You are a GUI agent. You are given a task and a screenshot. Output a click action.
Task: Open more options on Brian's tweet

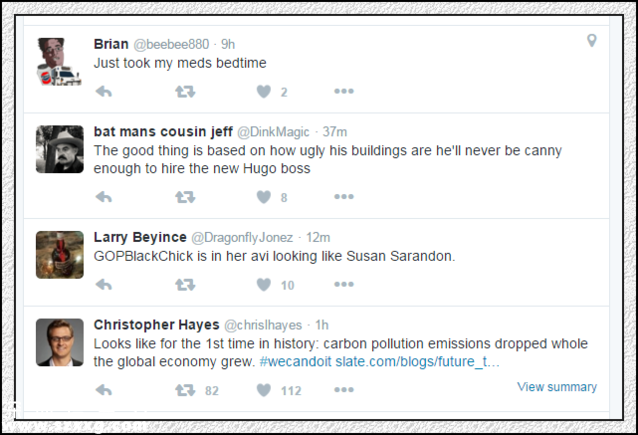pos(344,91)
